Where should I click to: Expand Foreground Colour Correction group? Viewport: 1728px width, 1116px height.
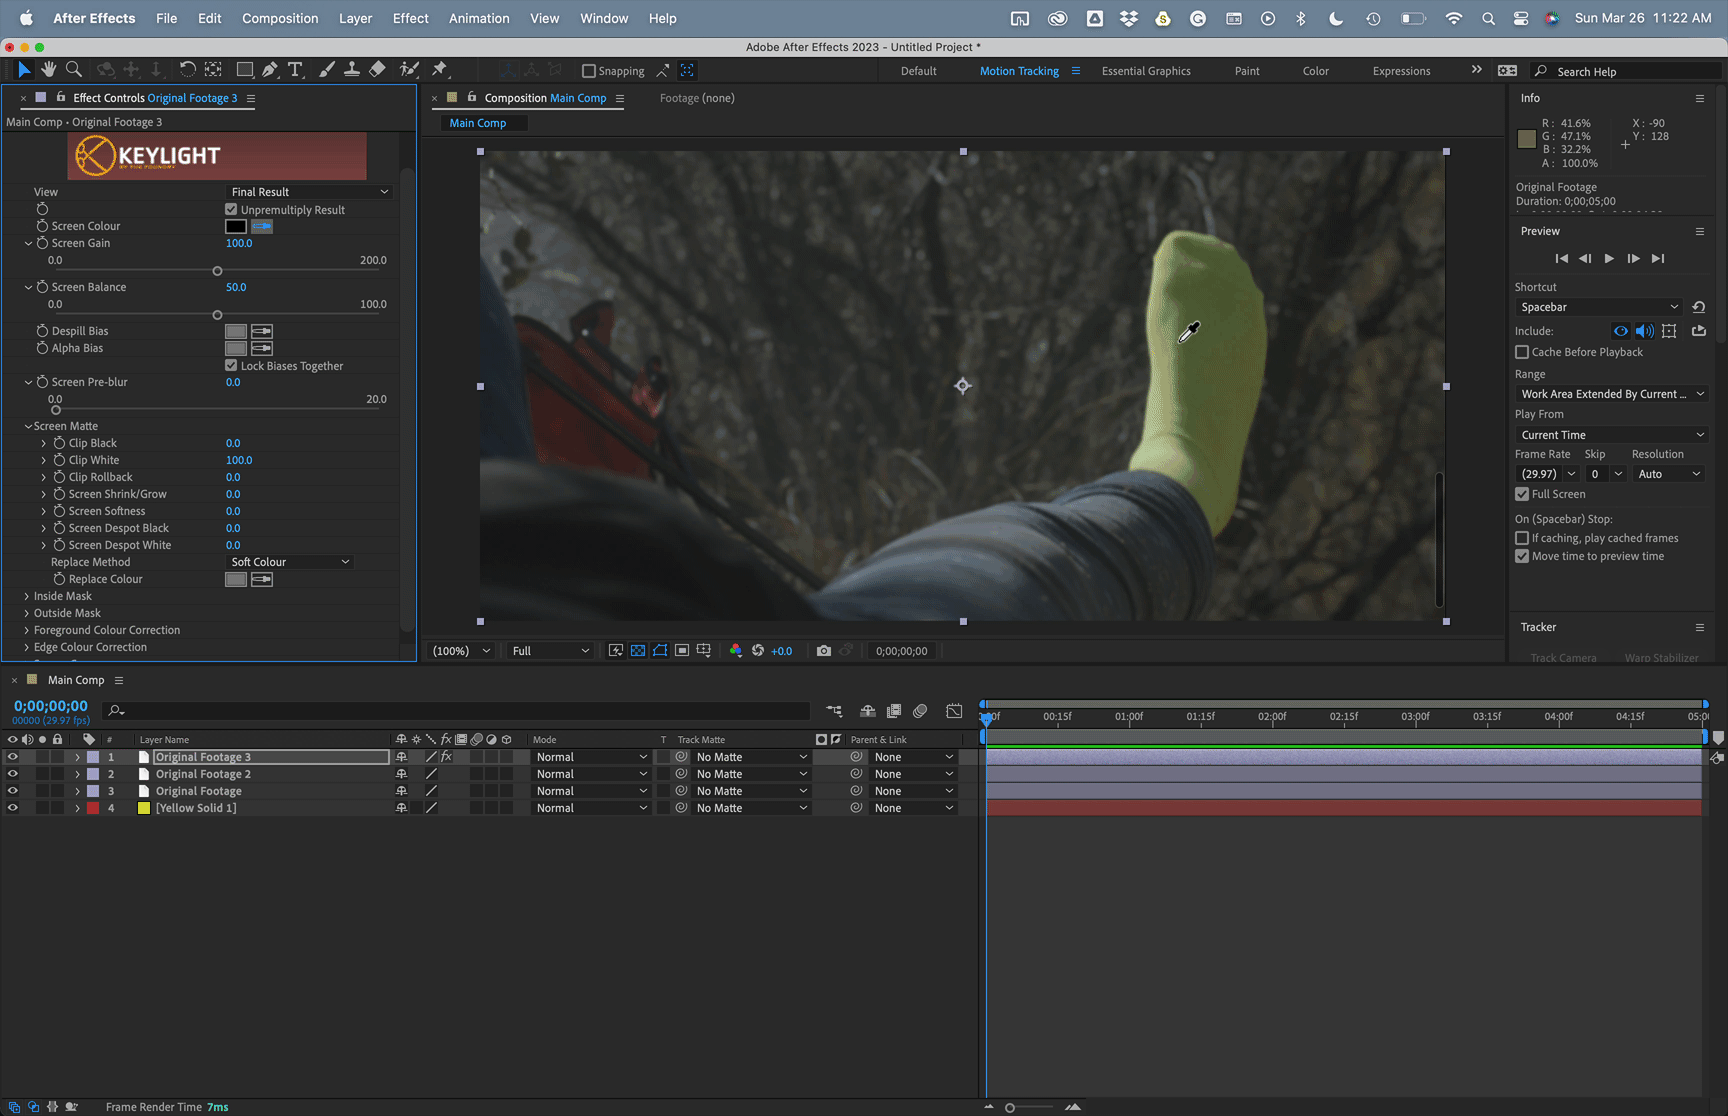(26, 630)
